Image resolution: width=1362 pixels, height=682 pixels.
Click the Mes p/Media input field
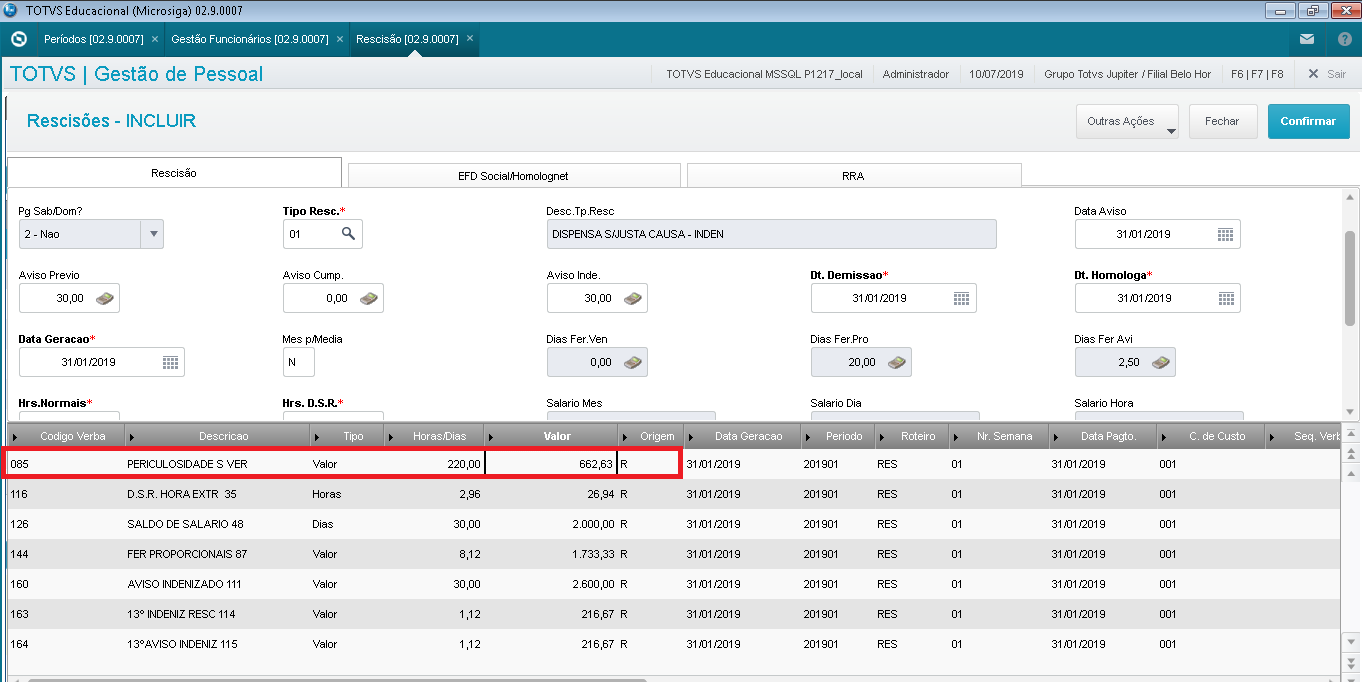pos(298,362)
